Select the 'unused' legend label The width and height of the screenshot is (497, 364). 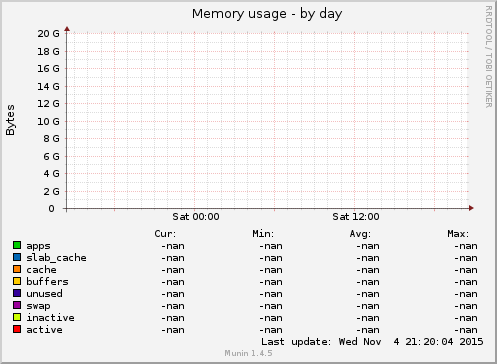[x=44, y=294]
